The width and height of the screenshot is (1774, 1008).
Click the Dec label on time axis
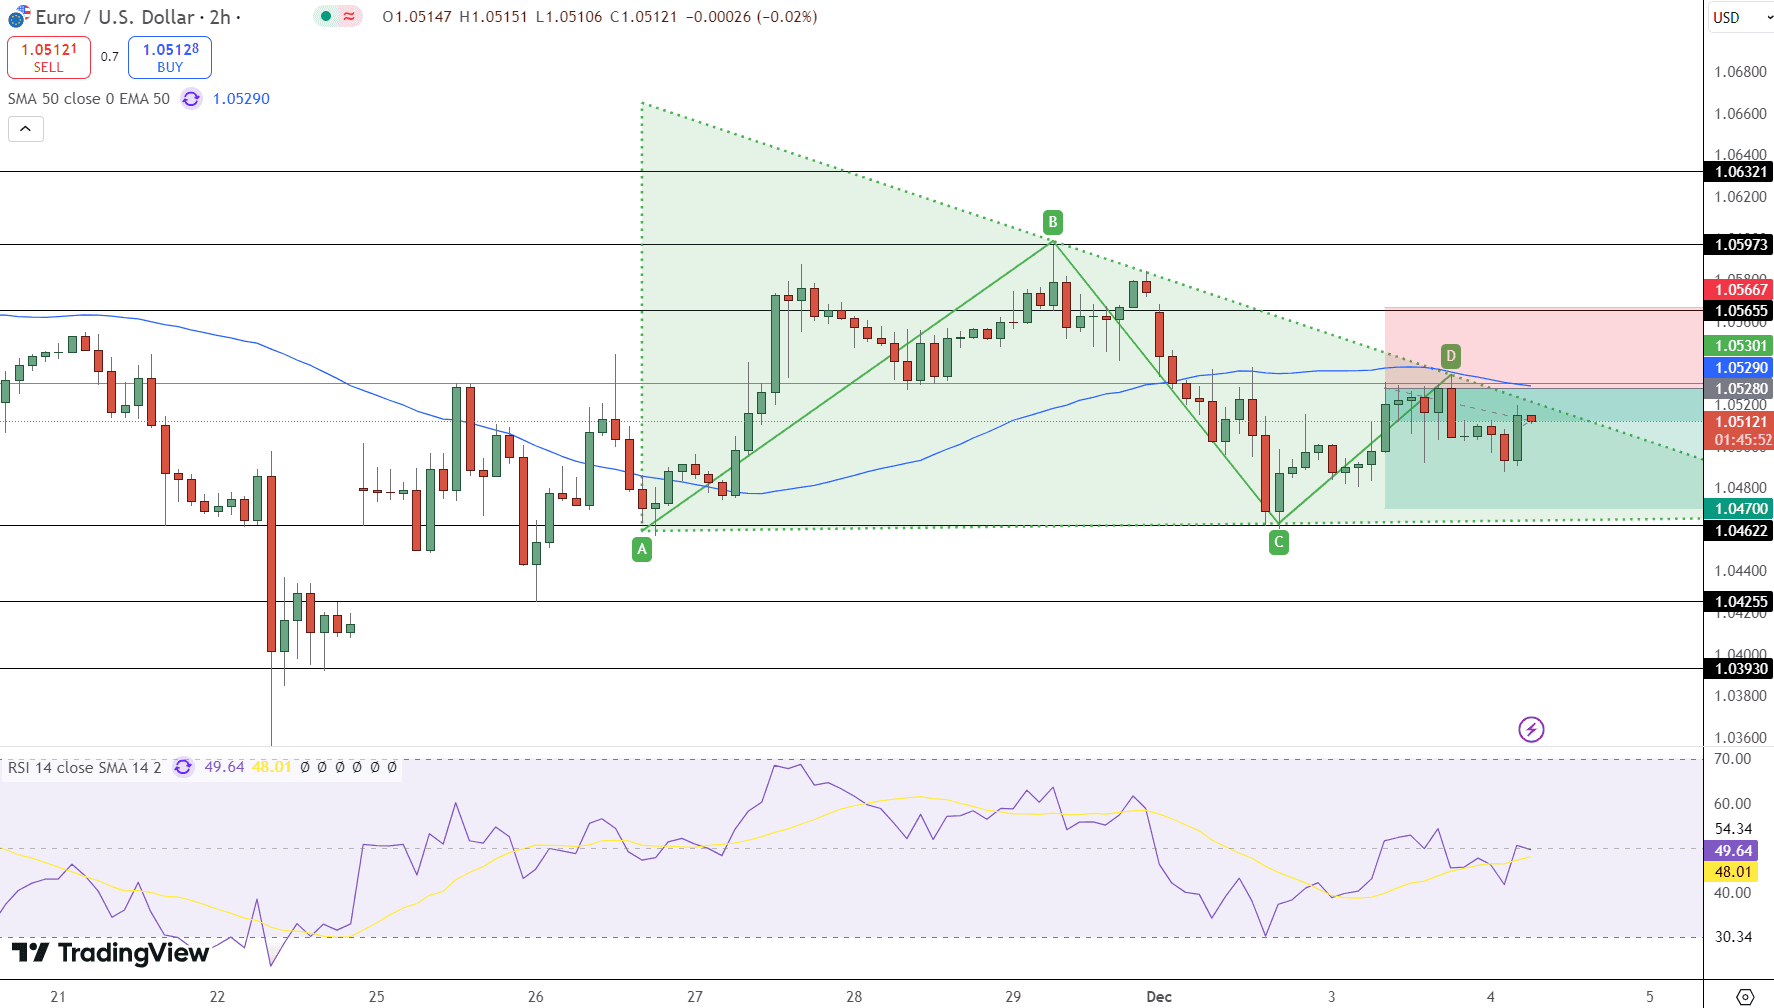click(x=1159, y=997)
